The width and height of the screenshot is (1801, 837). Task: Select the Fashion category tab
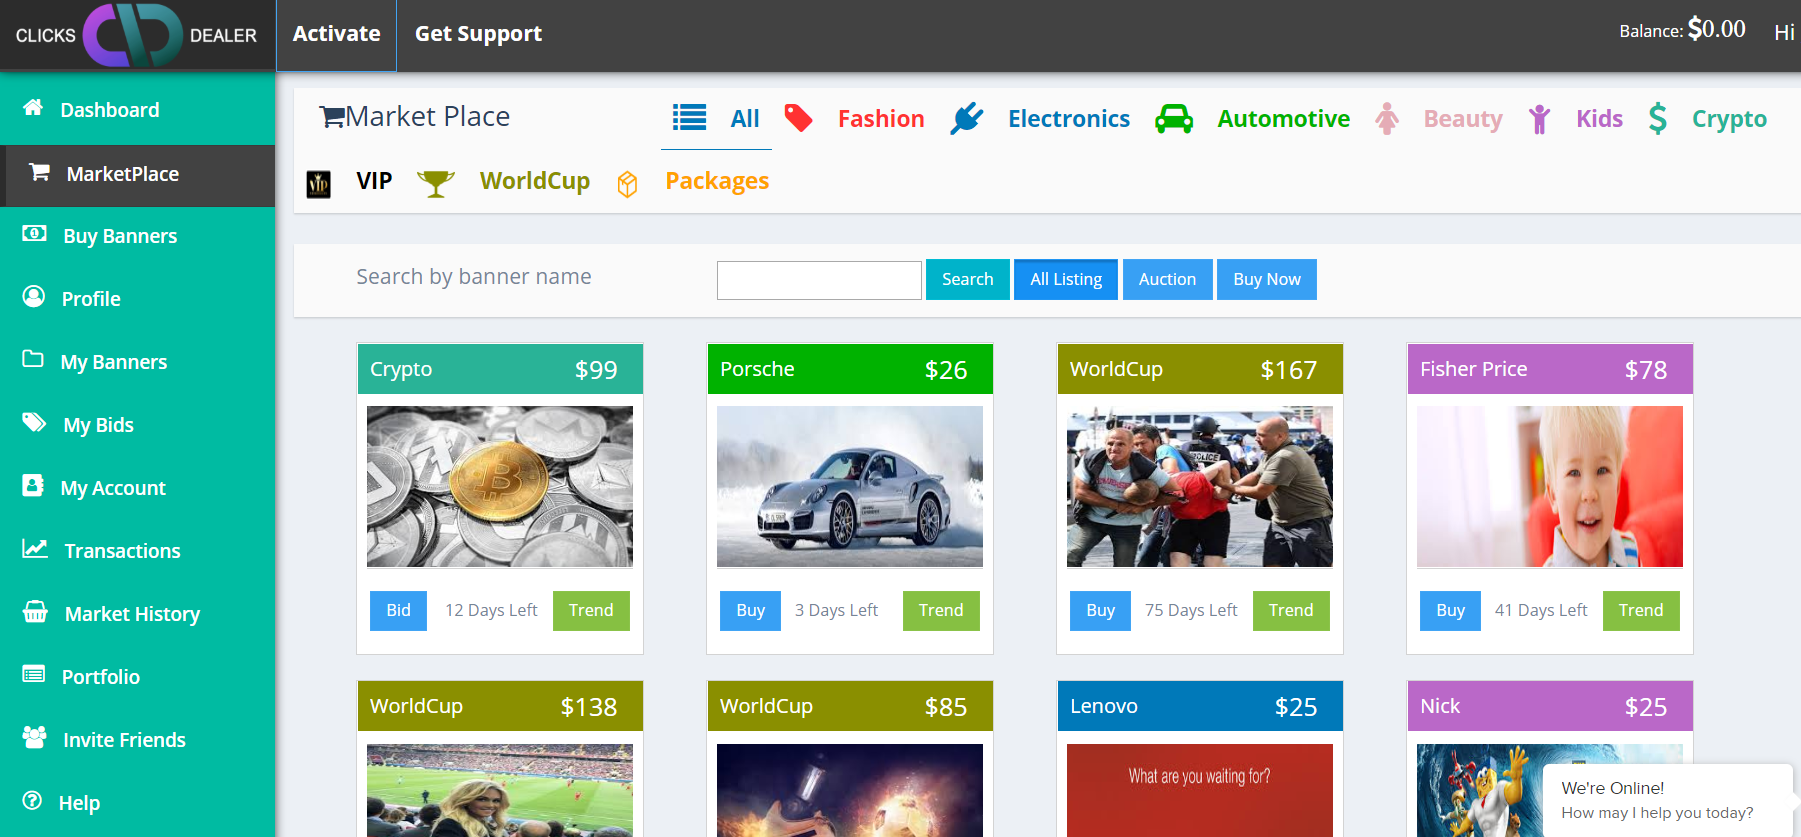coord(881,119)
